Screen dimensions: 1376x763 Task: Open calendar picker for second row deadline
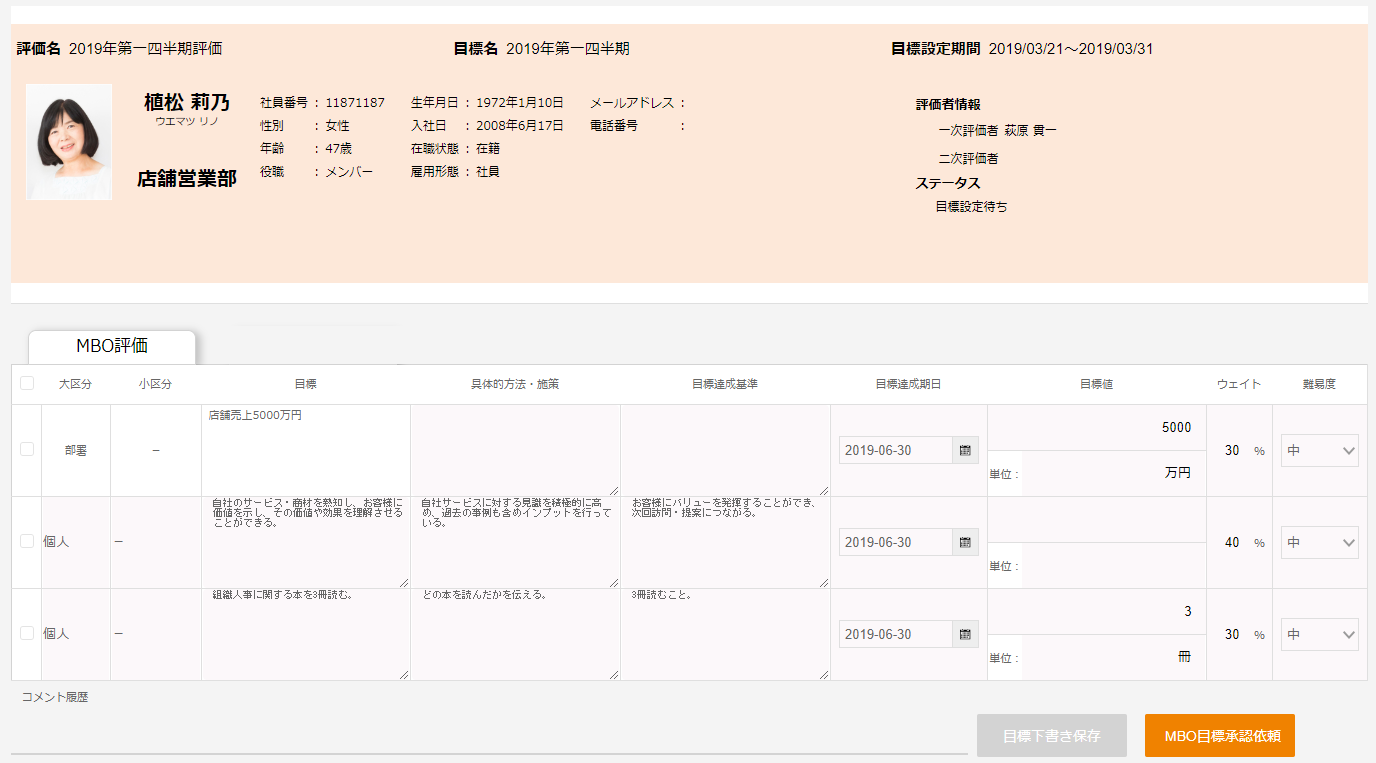965,543
